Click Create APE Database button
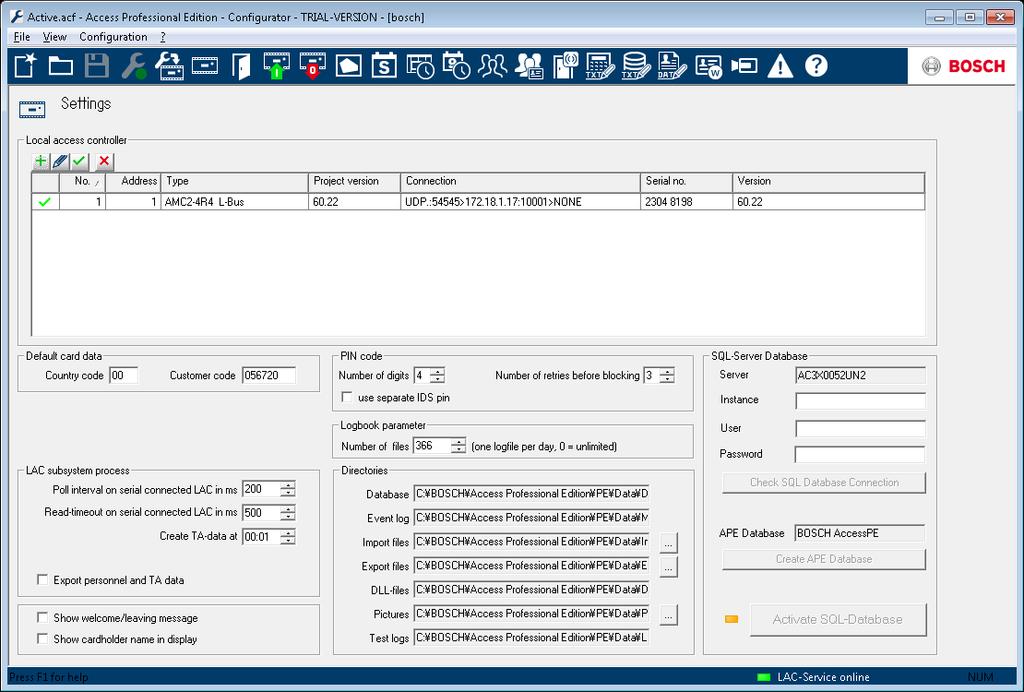 click(x=824, y=559)
